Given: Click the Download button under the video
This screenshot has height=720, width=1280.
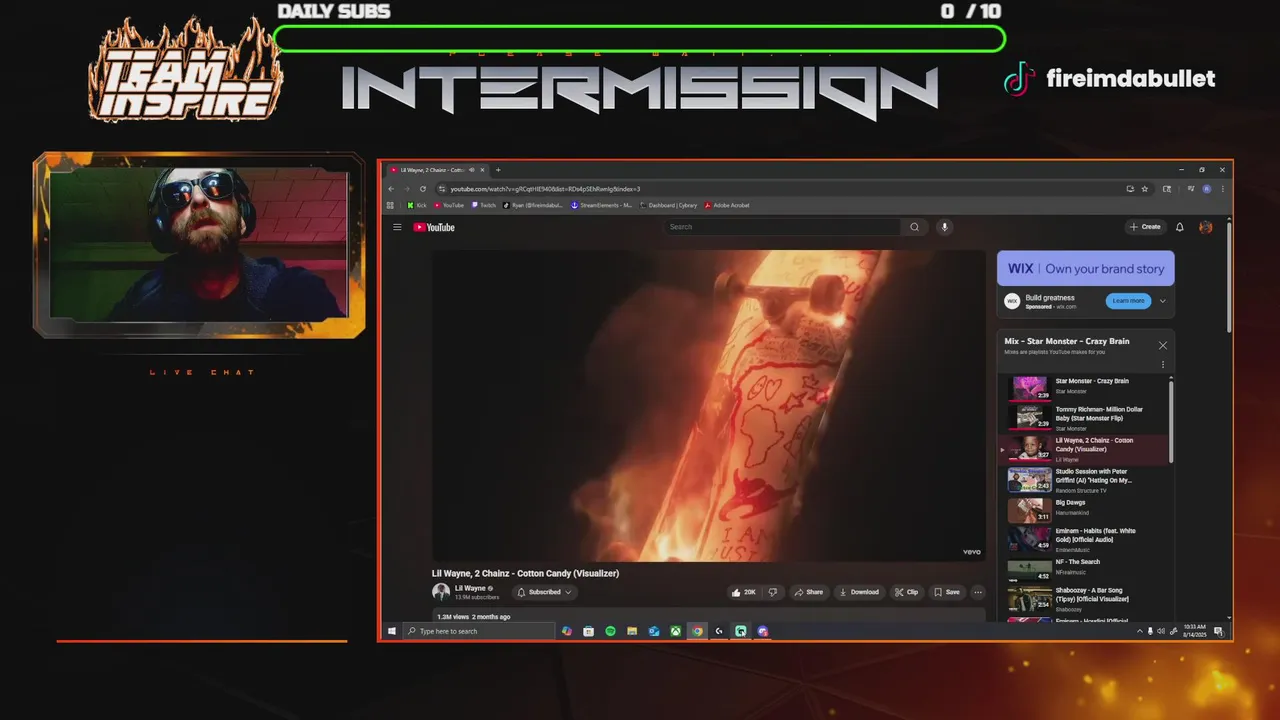Looking at the screenshot, I should click(x=859, y=592).
